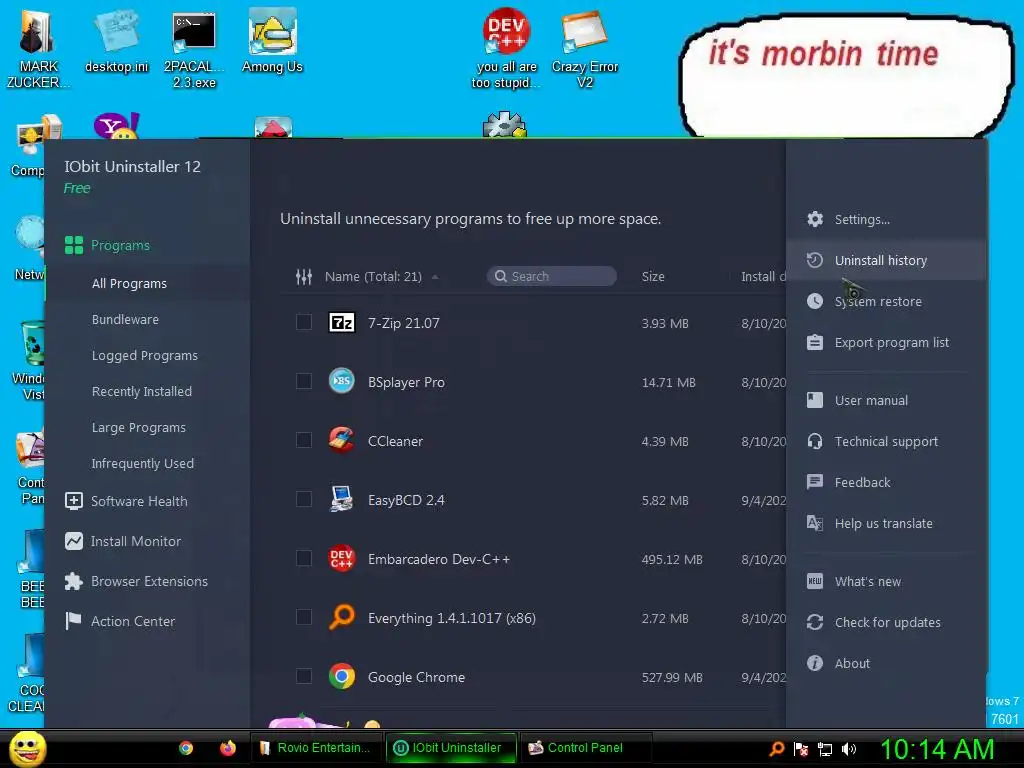Switch to Control Panel taskbar window
This screenshot has height=768, width=1024.
586,748
